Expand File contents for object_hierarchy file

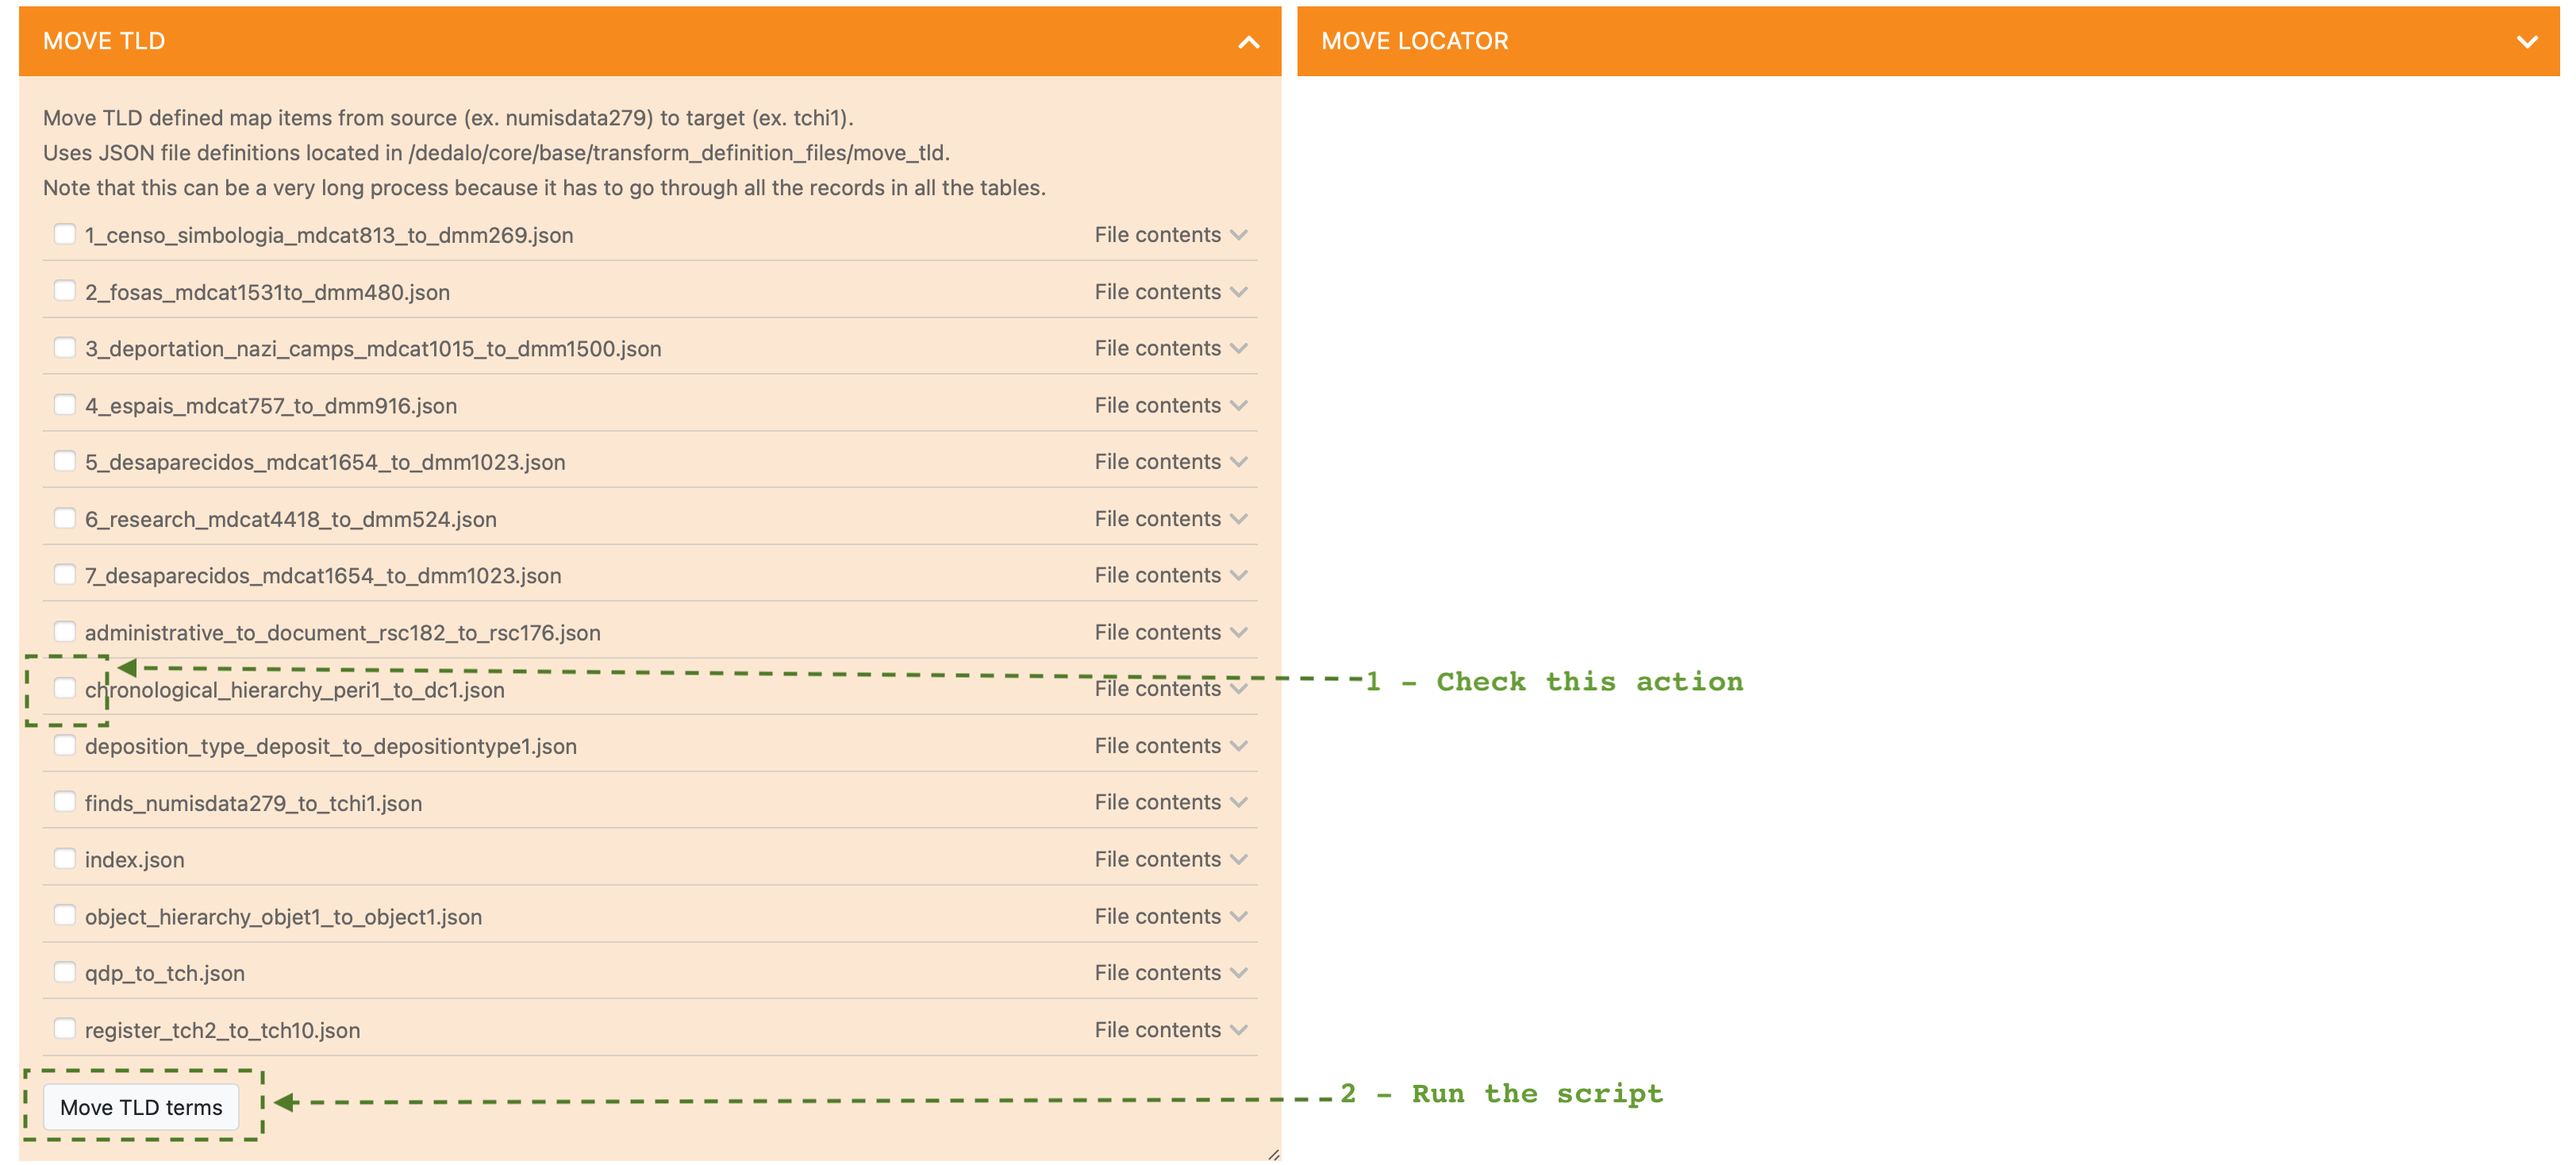tap(1171, 916)
